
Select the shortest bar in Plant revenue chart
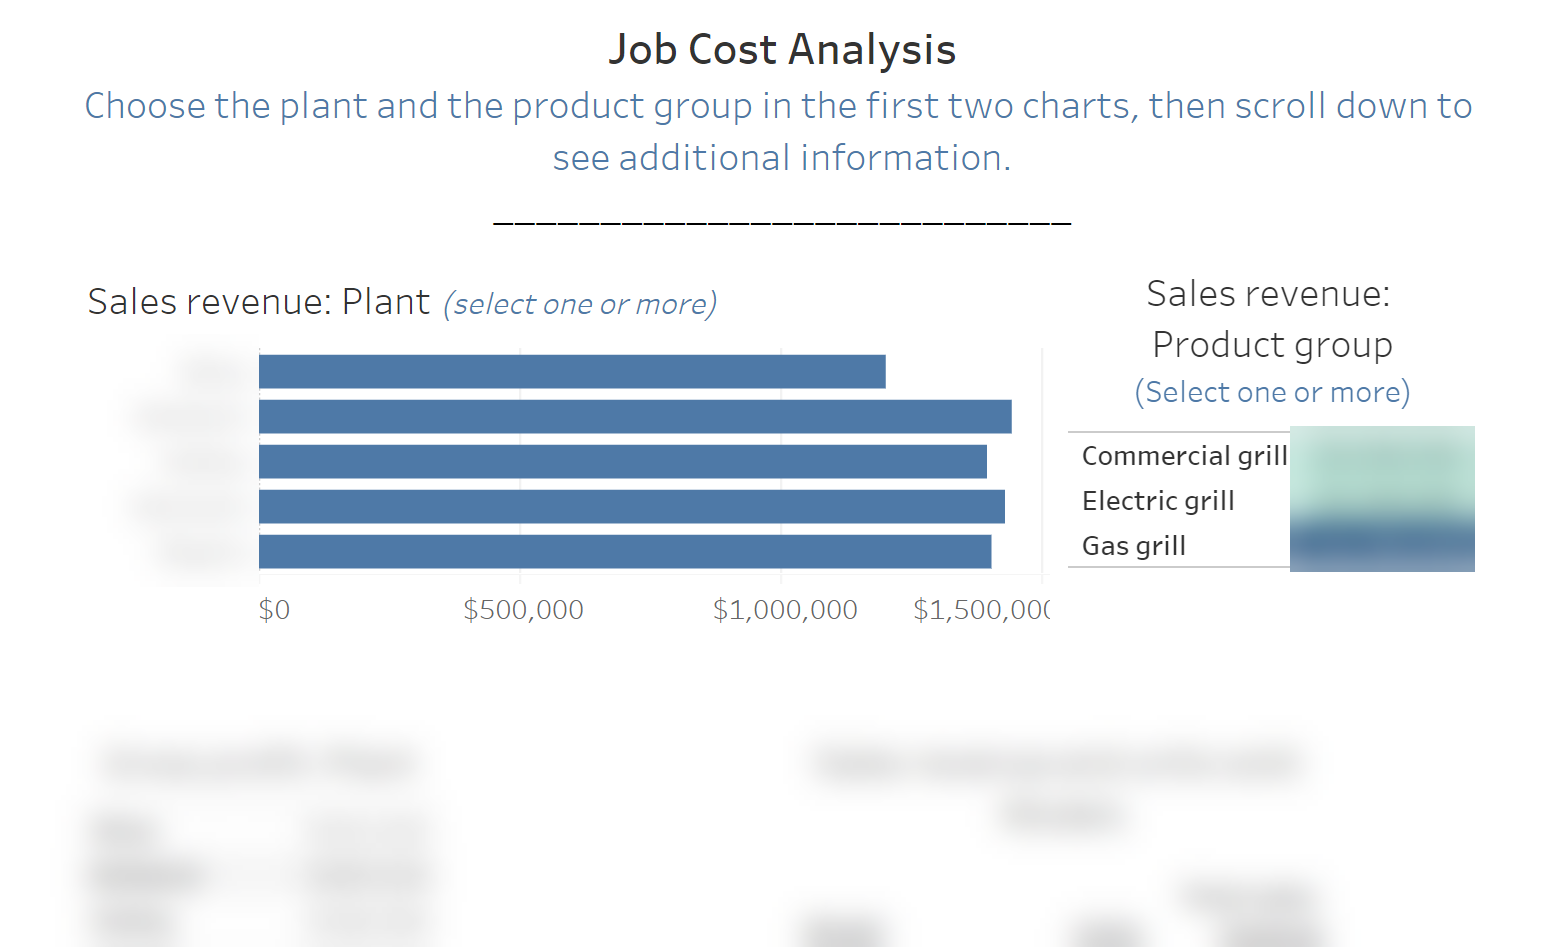[x=572, y=371]
